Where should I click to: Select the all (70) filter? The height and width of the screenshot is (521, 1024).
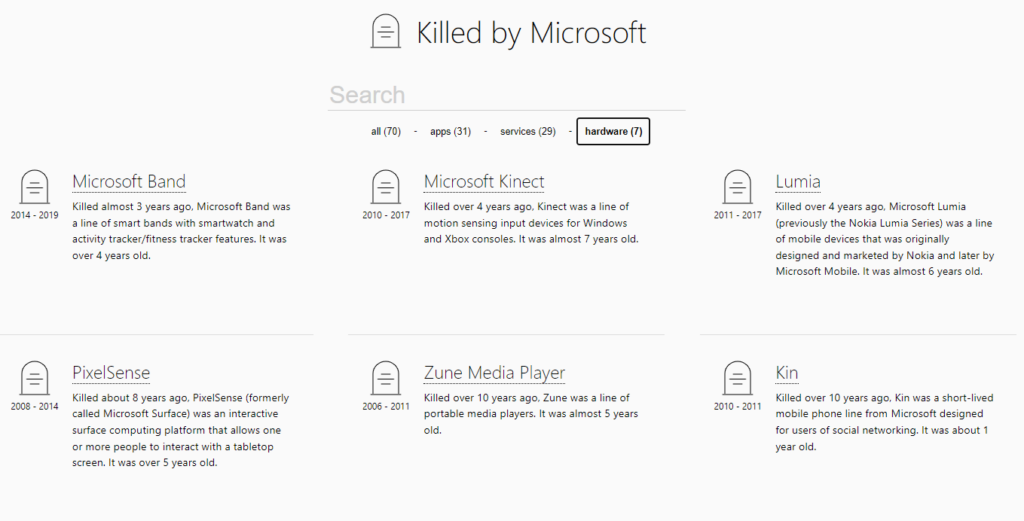tap(386, 131)
